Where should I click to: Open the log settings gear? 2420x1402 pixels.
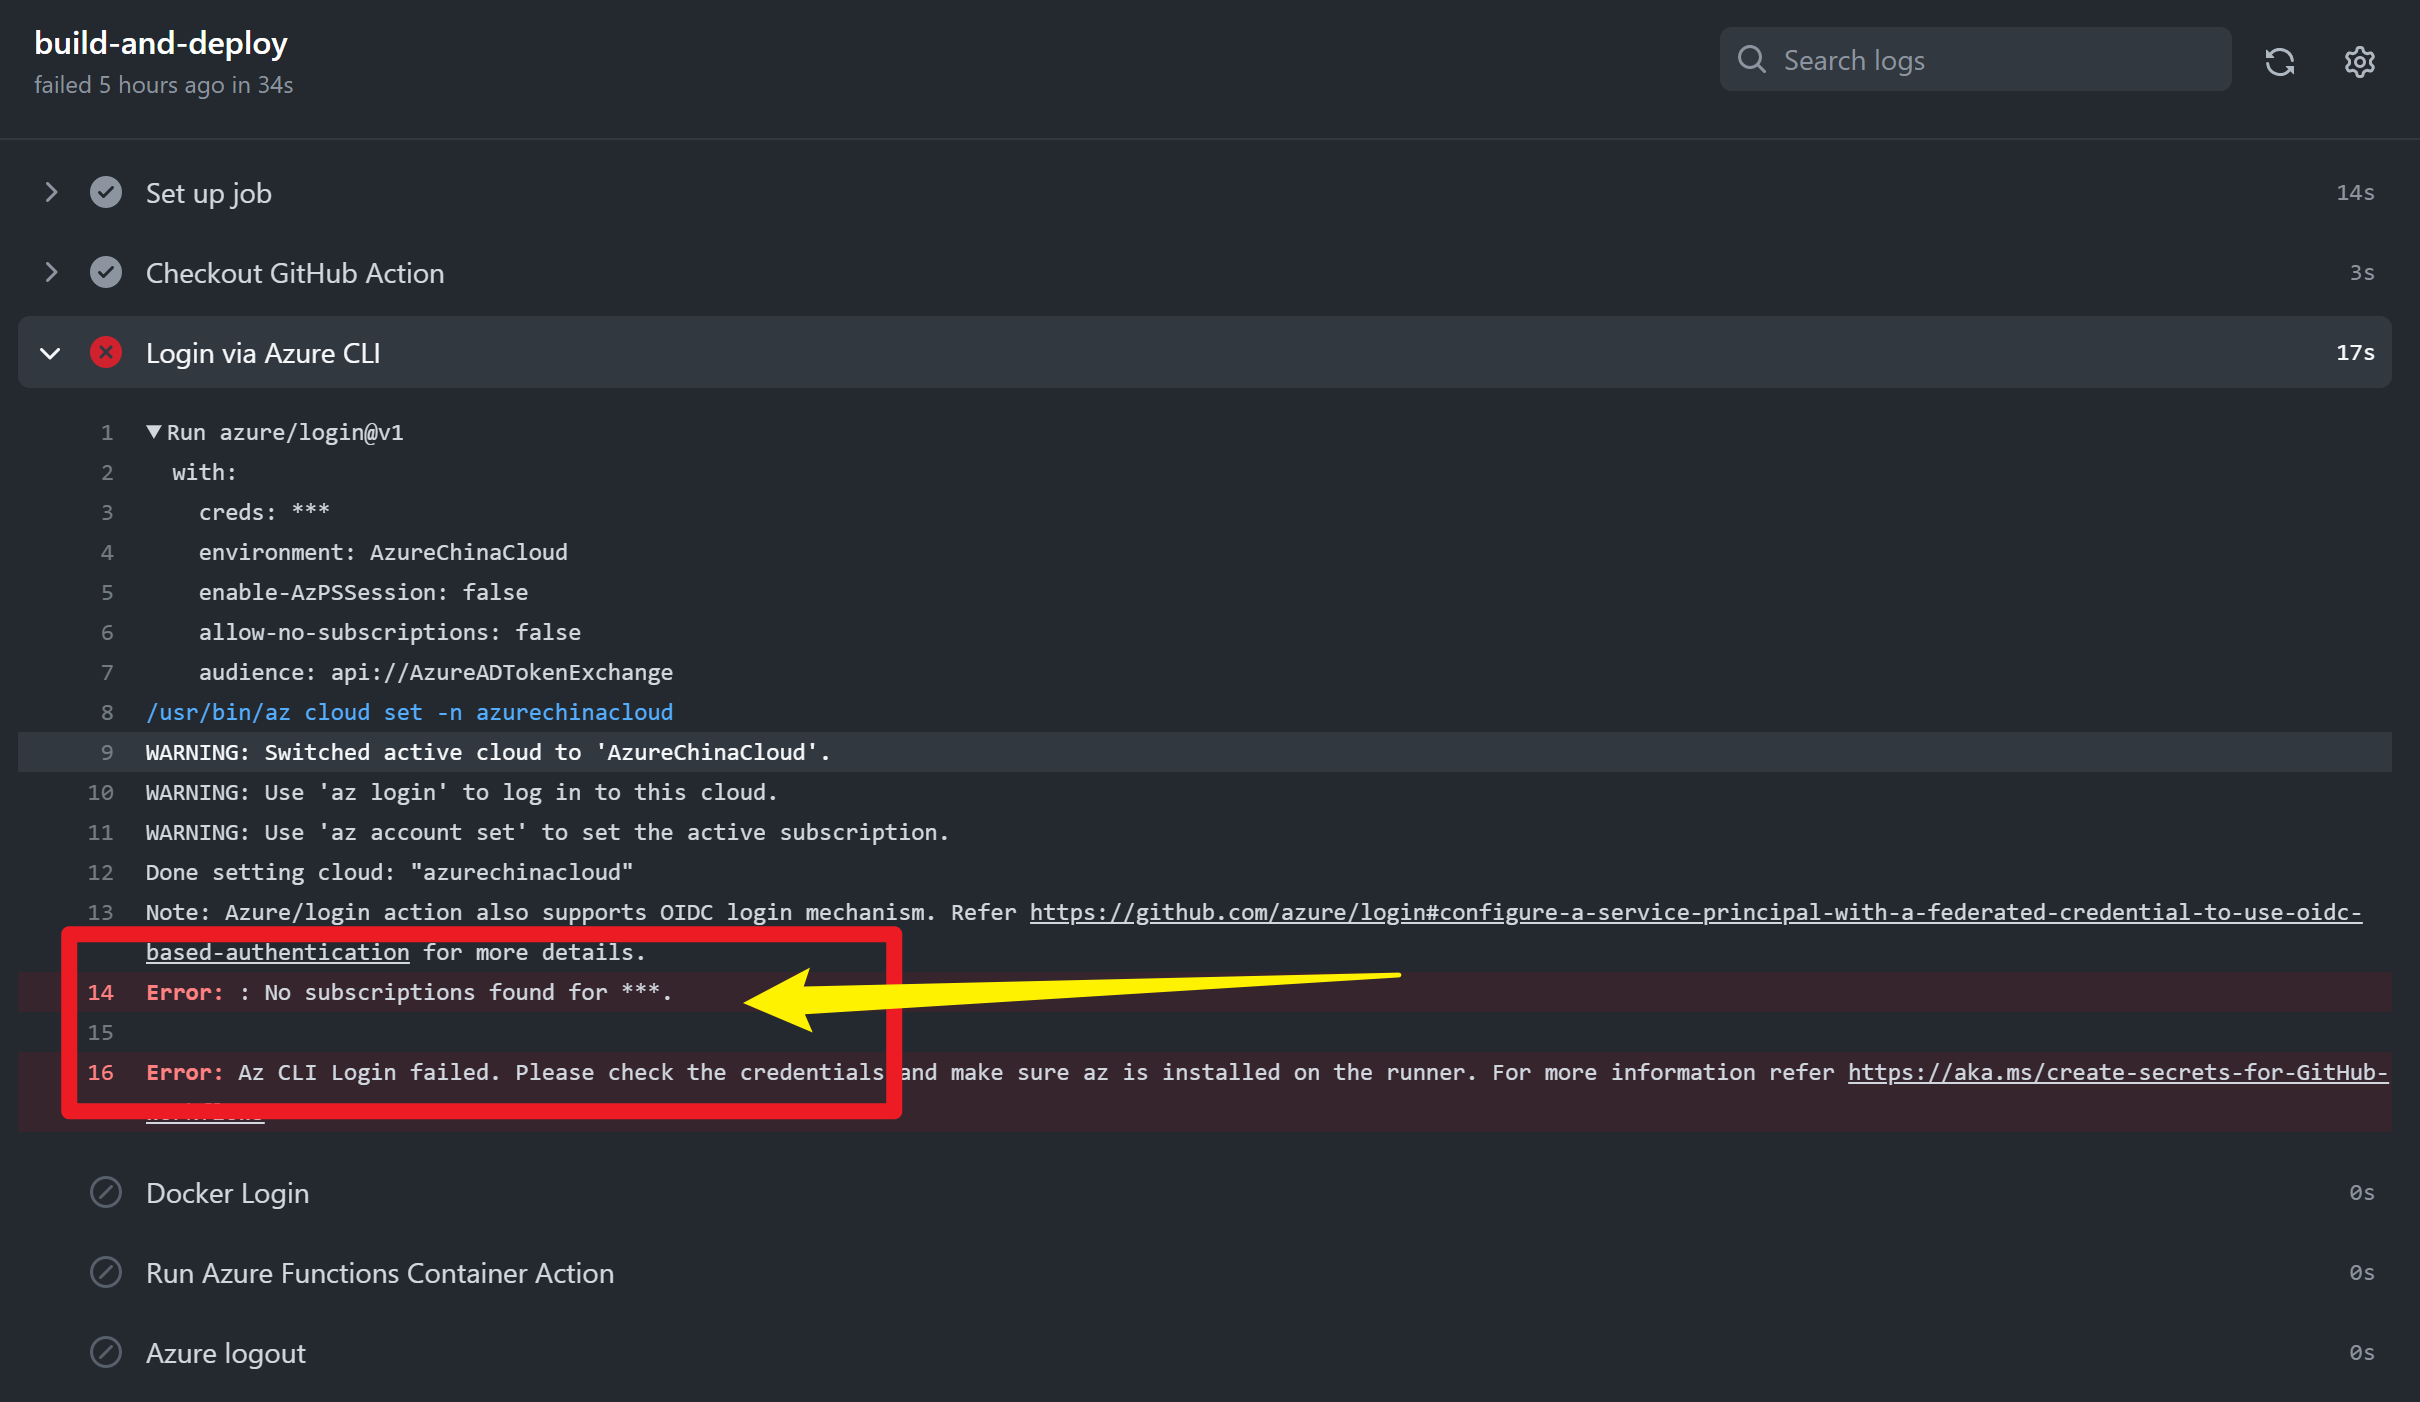(x=2359, y=62)
